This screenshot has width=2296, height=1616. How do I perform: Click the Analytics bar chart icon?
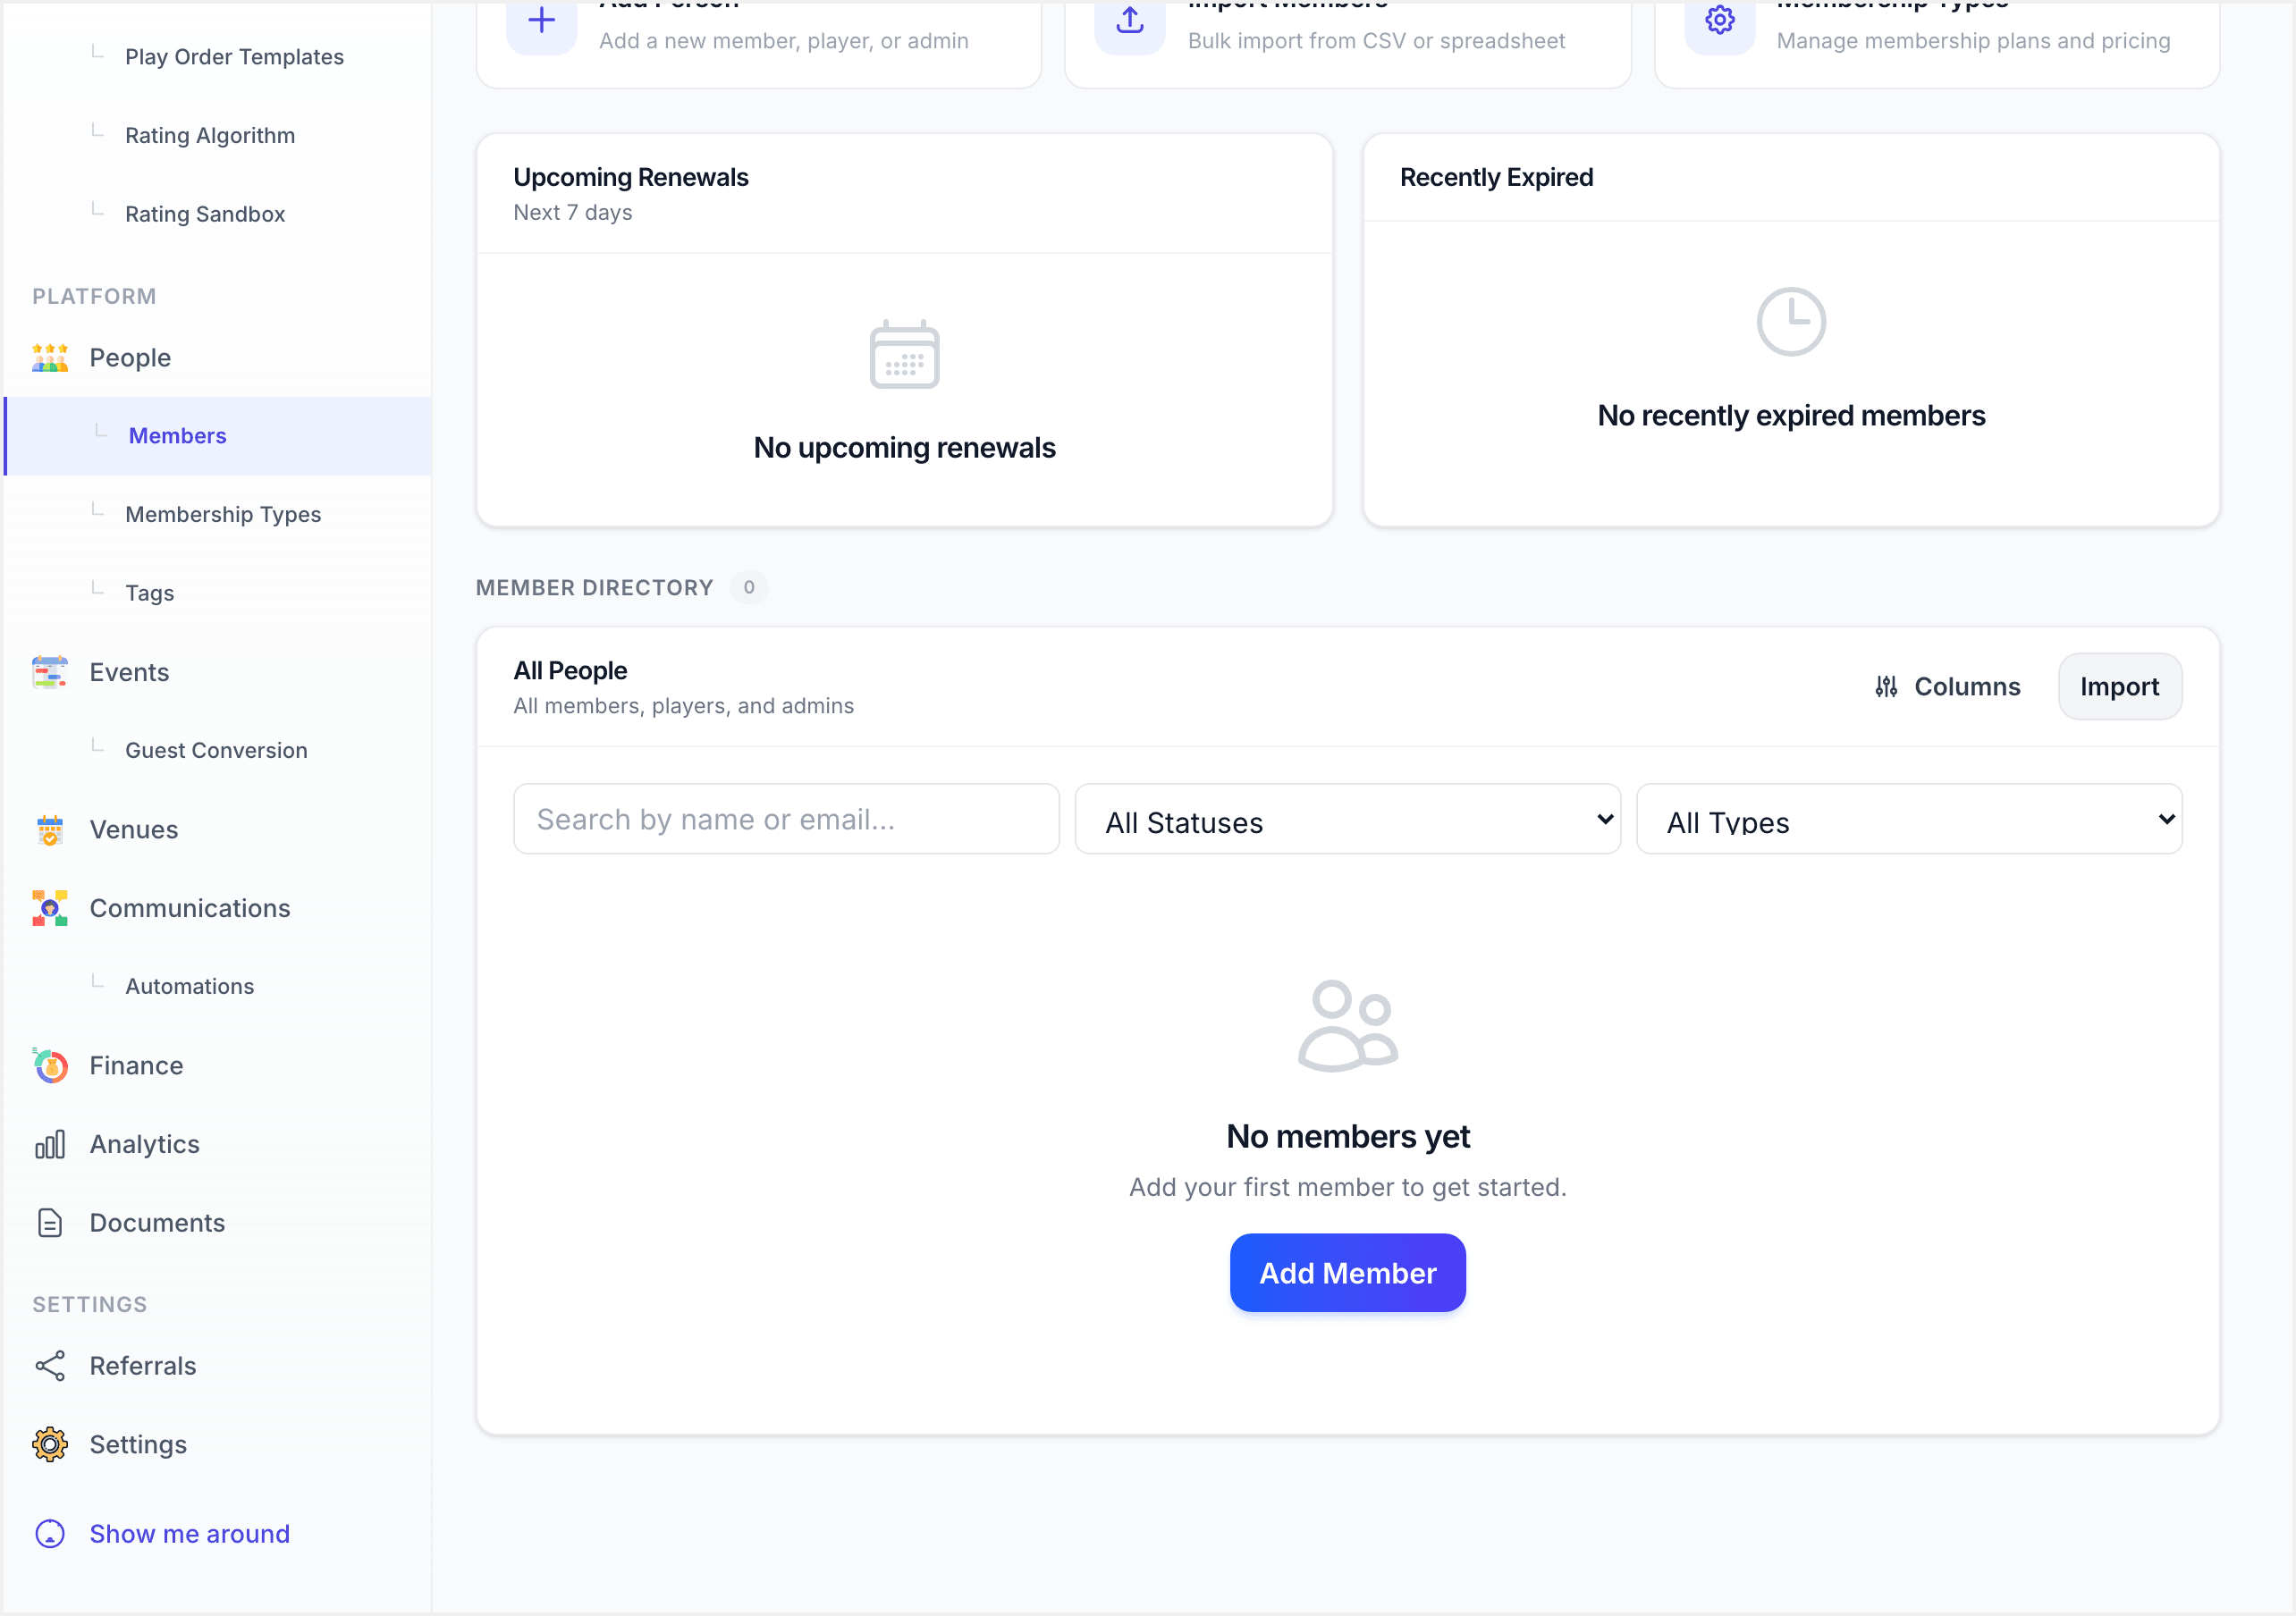49,1144
